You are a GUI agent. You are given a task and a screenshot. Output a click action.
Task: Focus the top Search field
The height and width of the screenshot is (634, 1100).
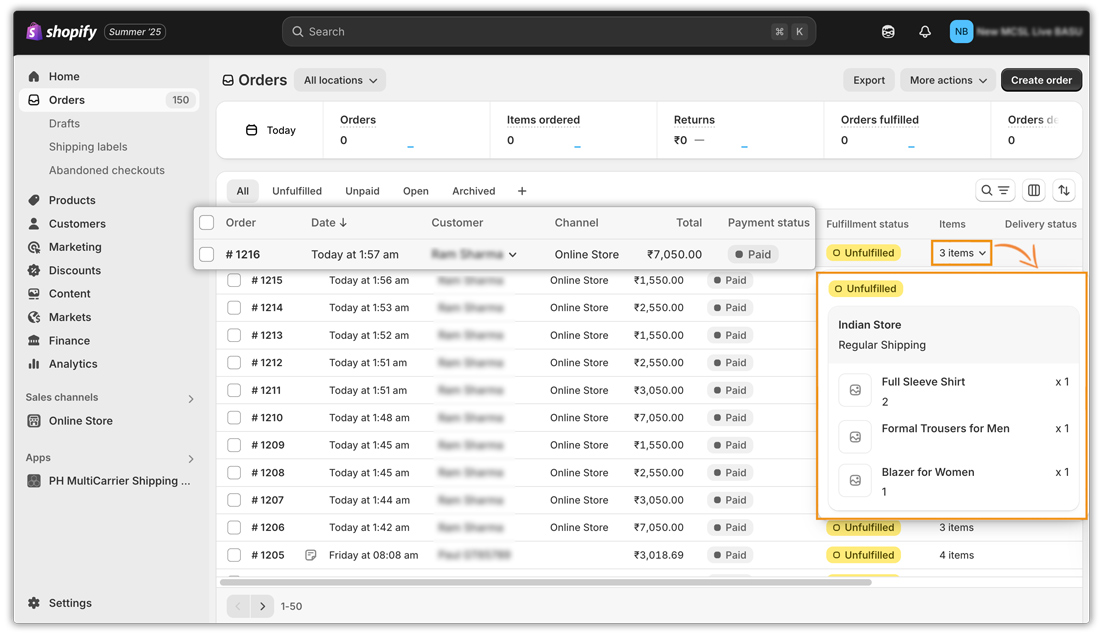[549, 32]
